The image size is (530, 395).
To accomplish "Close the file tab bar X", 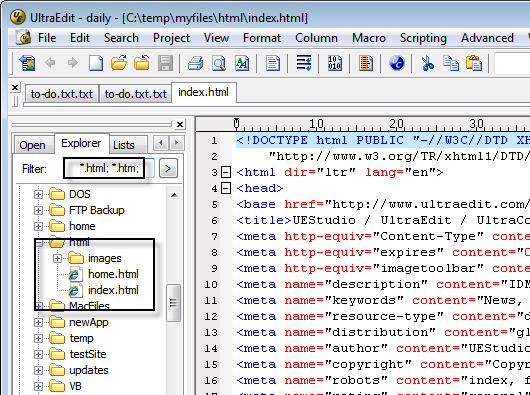I will (x=15, y=88).
